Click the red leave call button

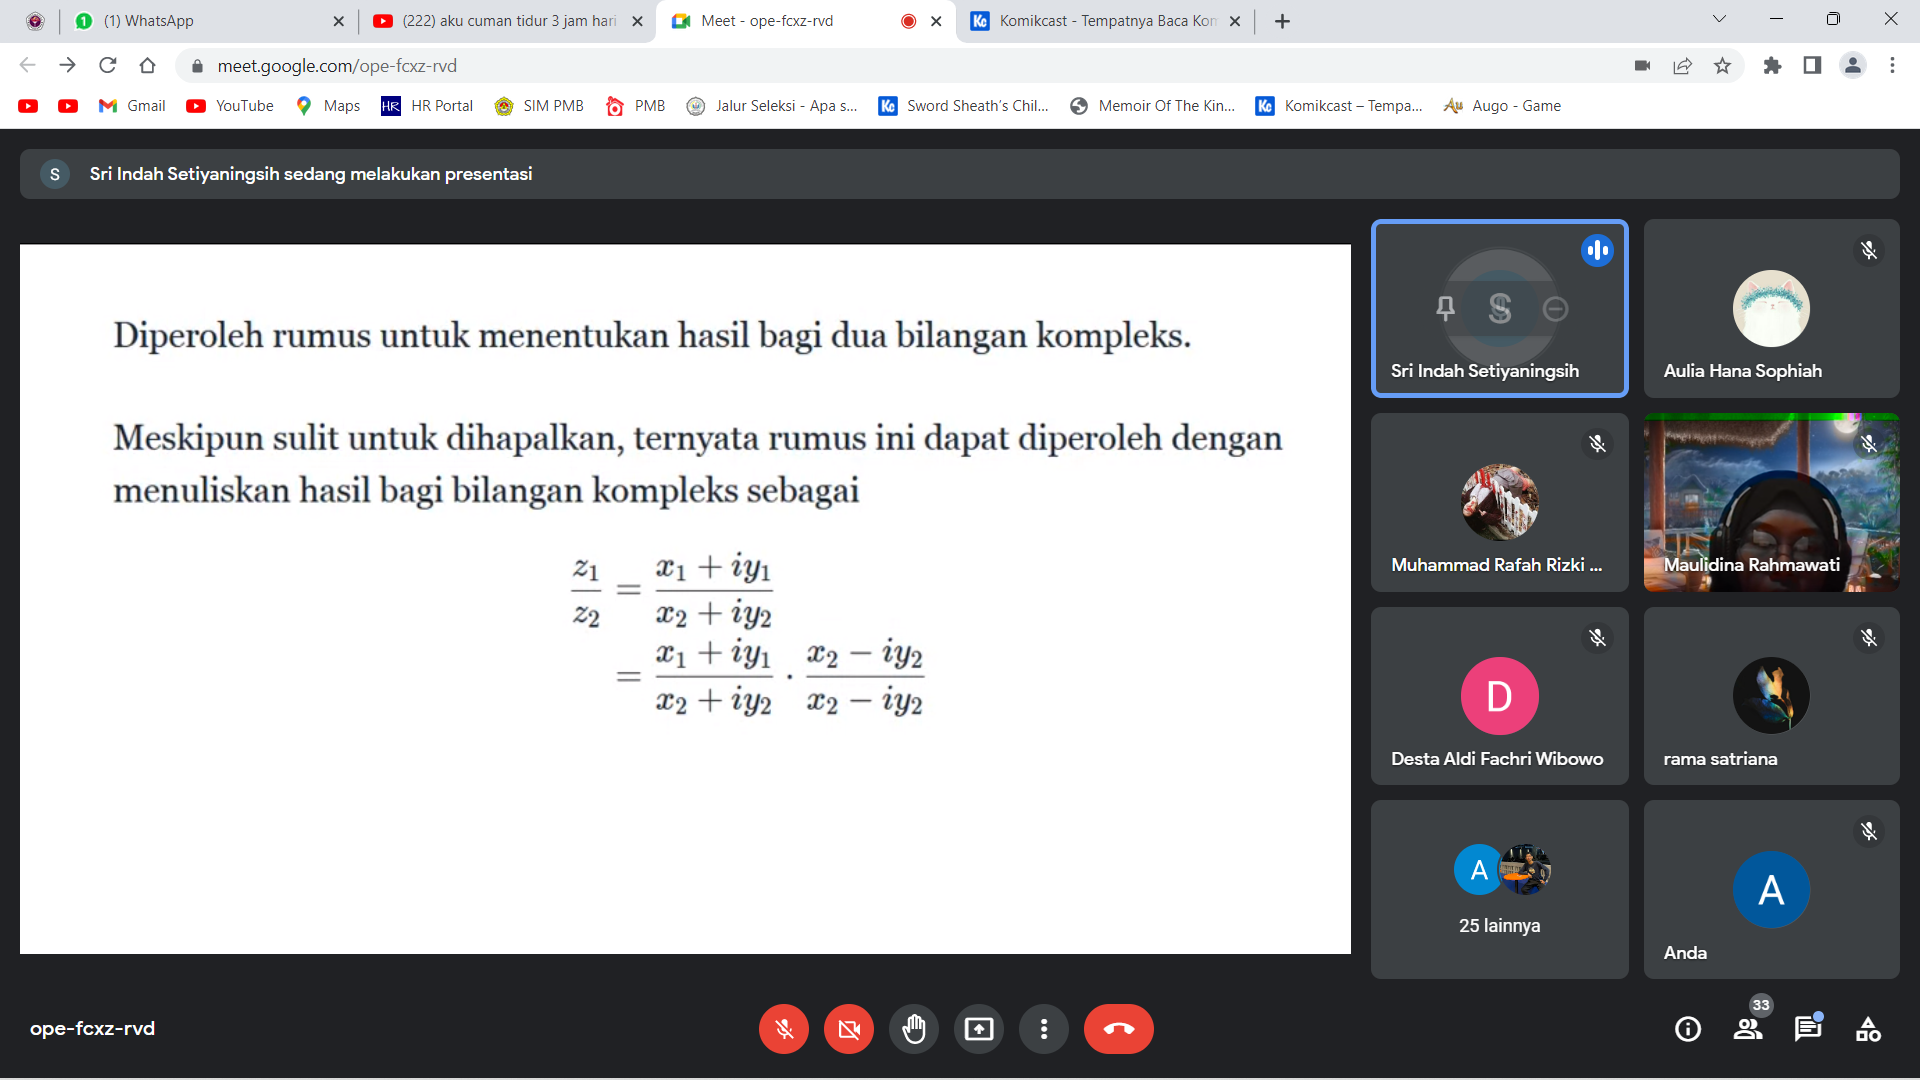pos(1118,1029)
